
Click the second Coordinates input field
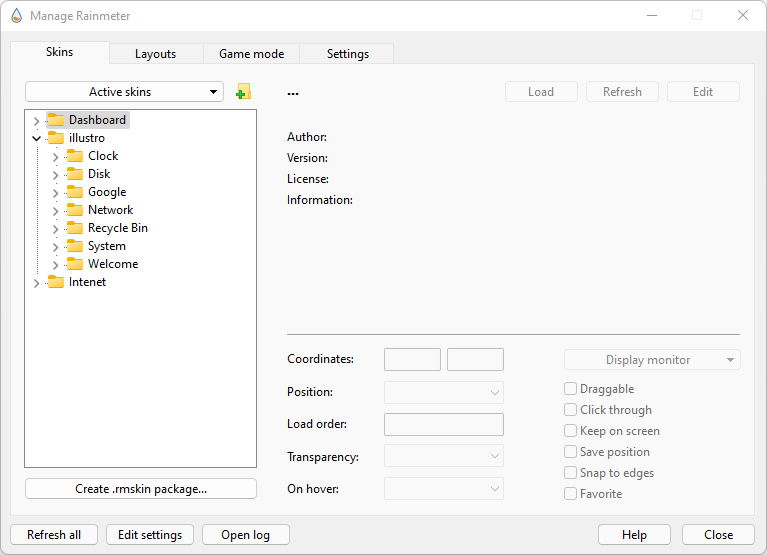click(x=475, y=359)
